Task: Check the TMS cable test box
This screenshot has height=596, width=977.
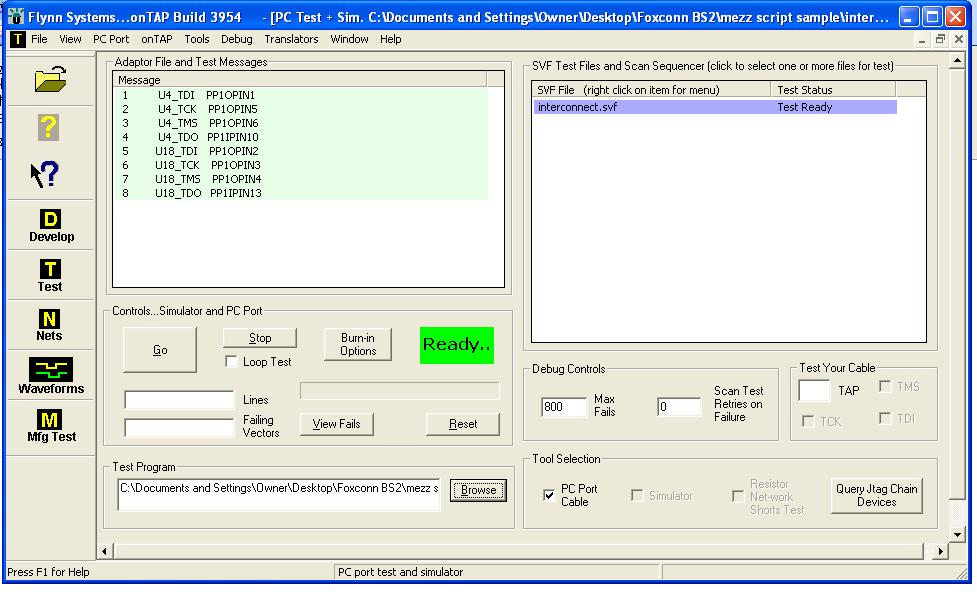Action: [x=885, y=386]
